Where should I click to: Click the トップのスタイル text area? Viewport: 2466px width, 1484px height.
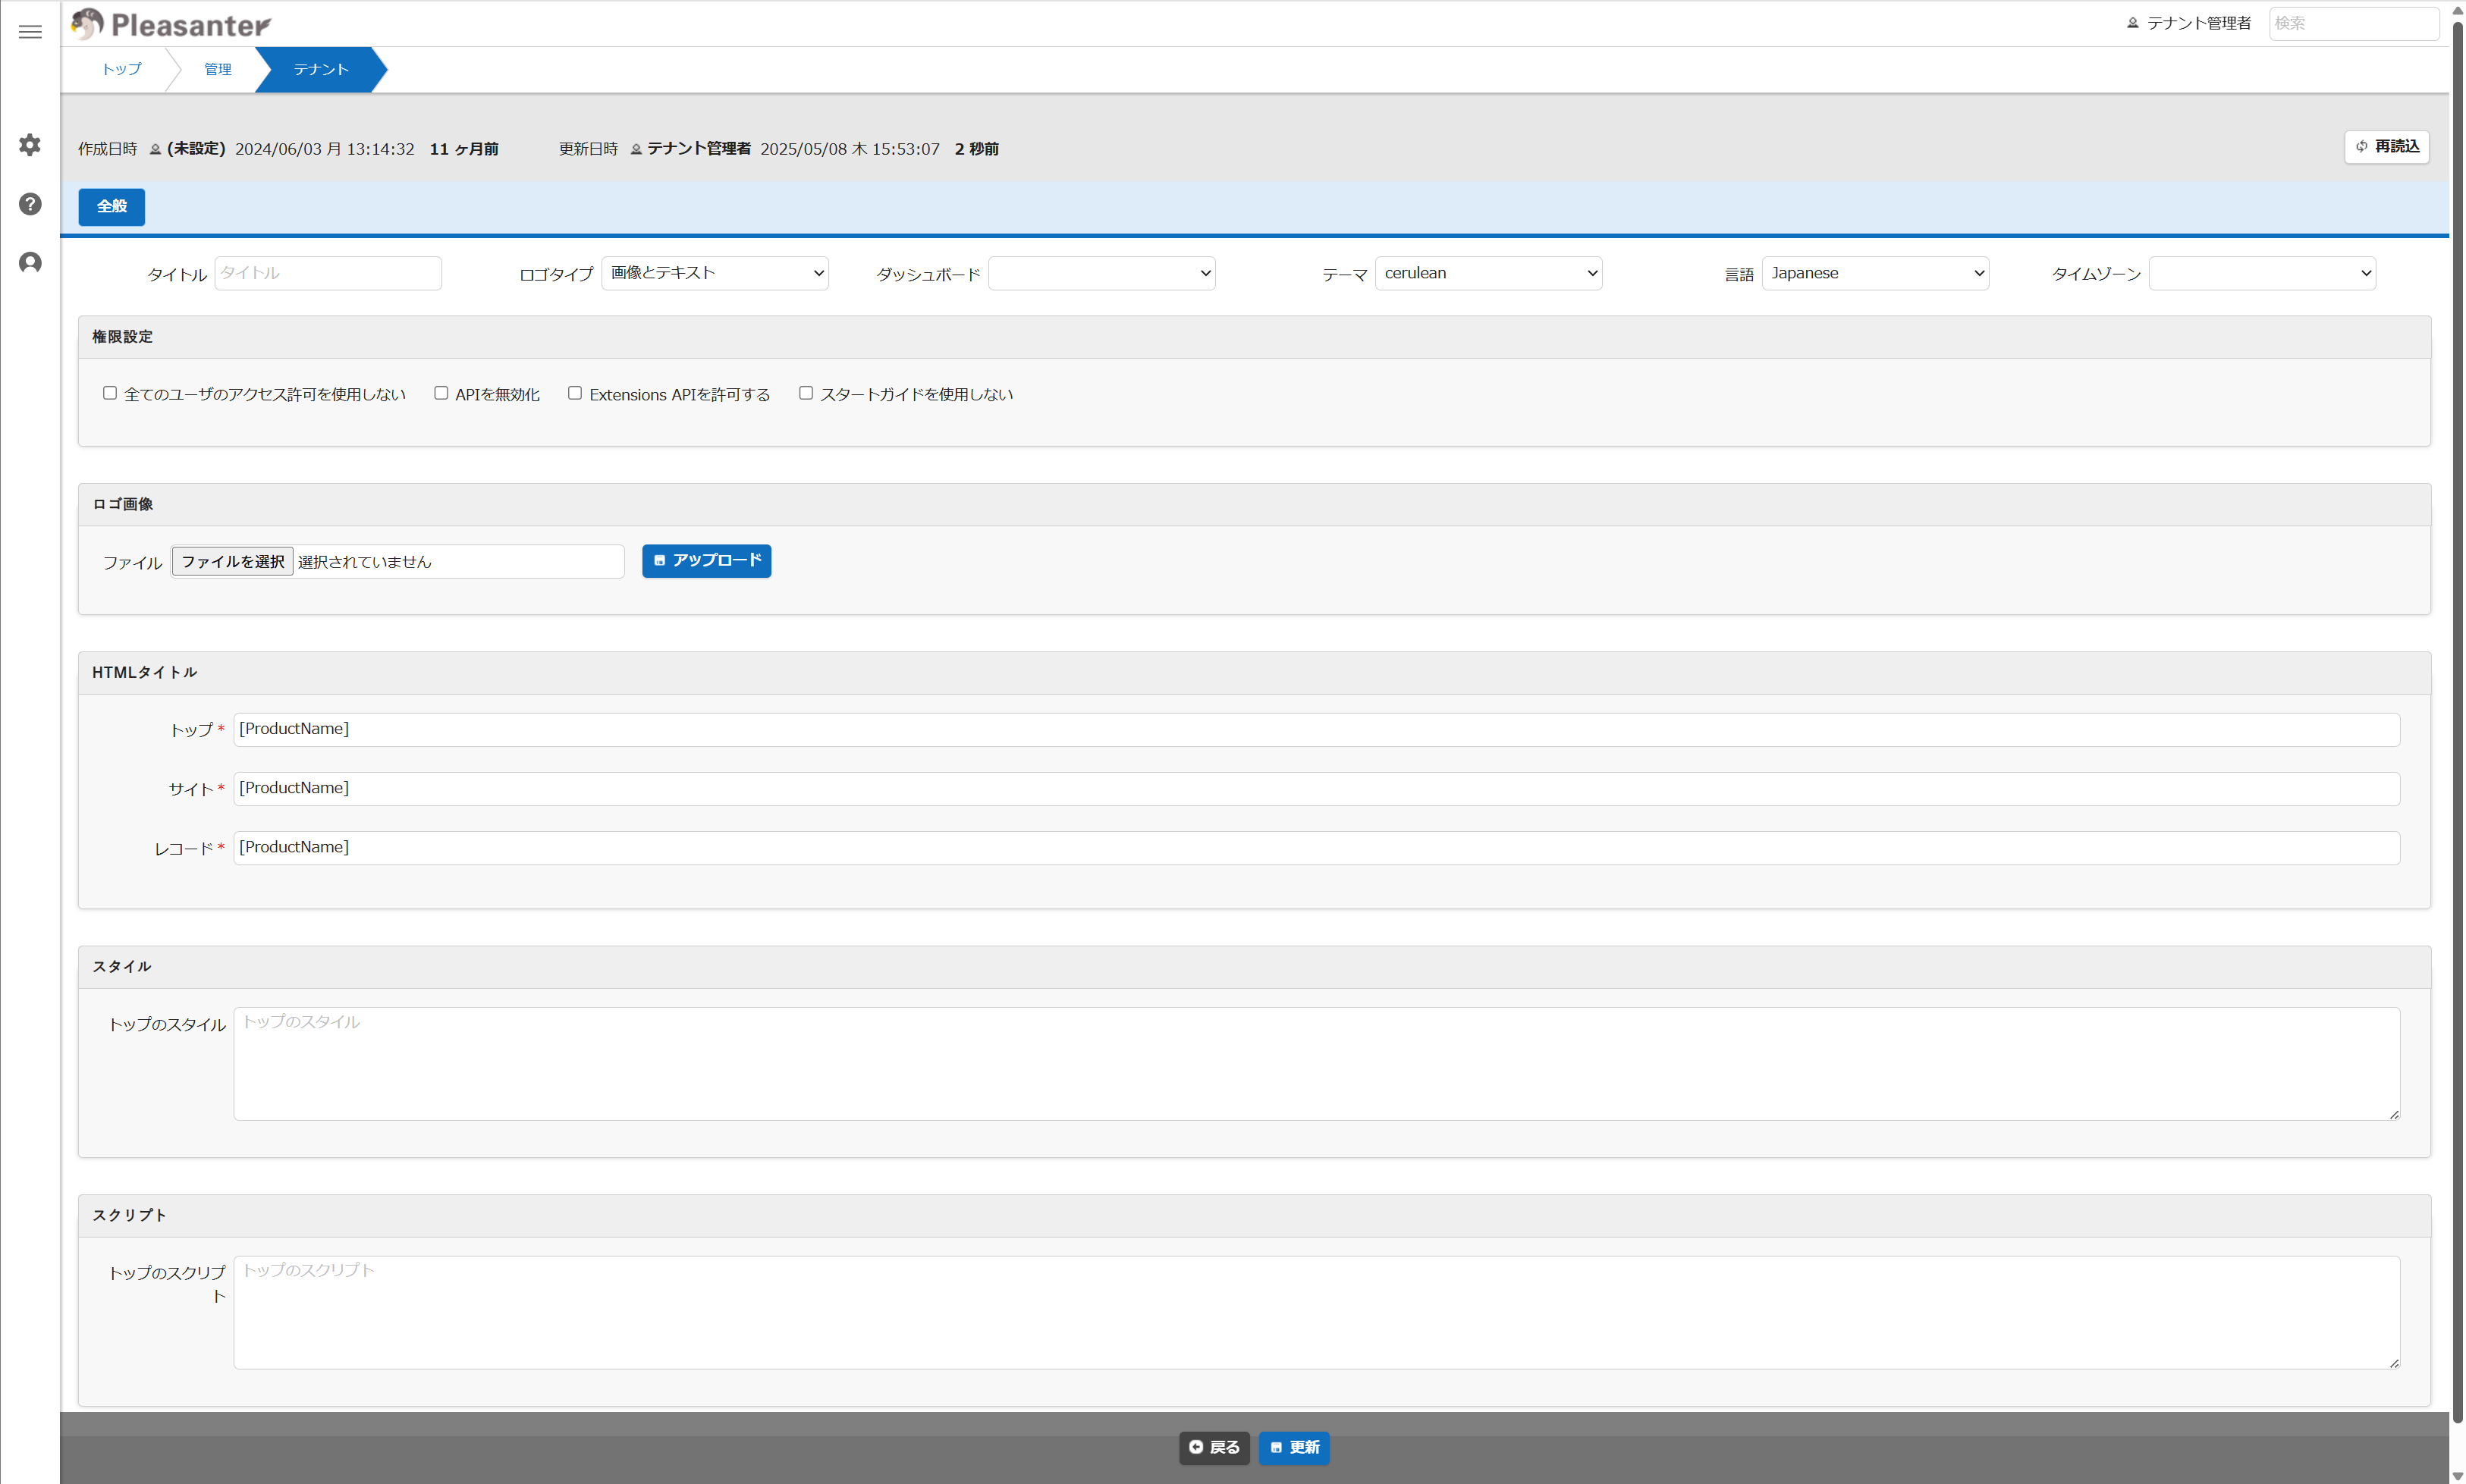[x=1316, y=1064]
